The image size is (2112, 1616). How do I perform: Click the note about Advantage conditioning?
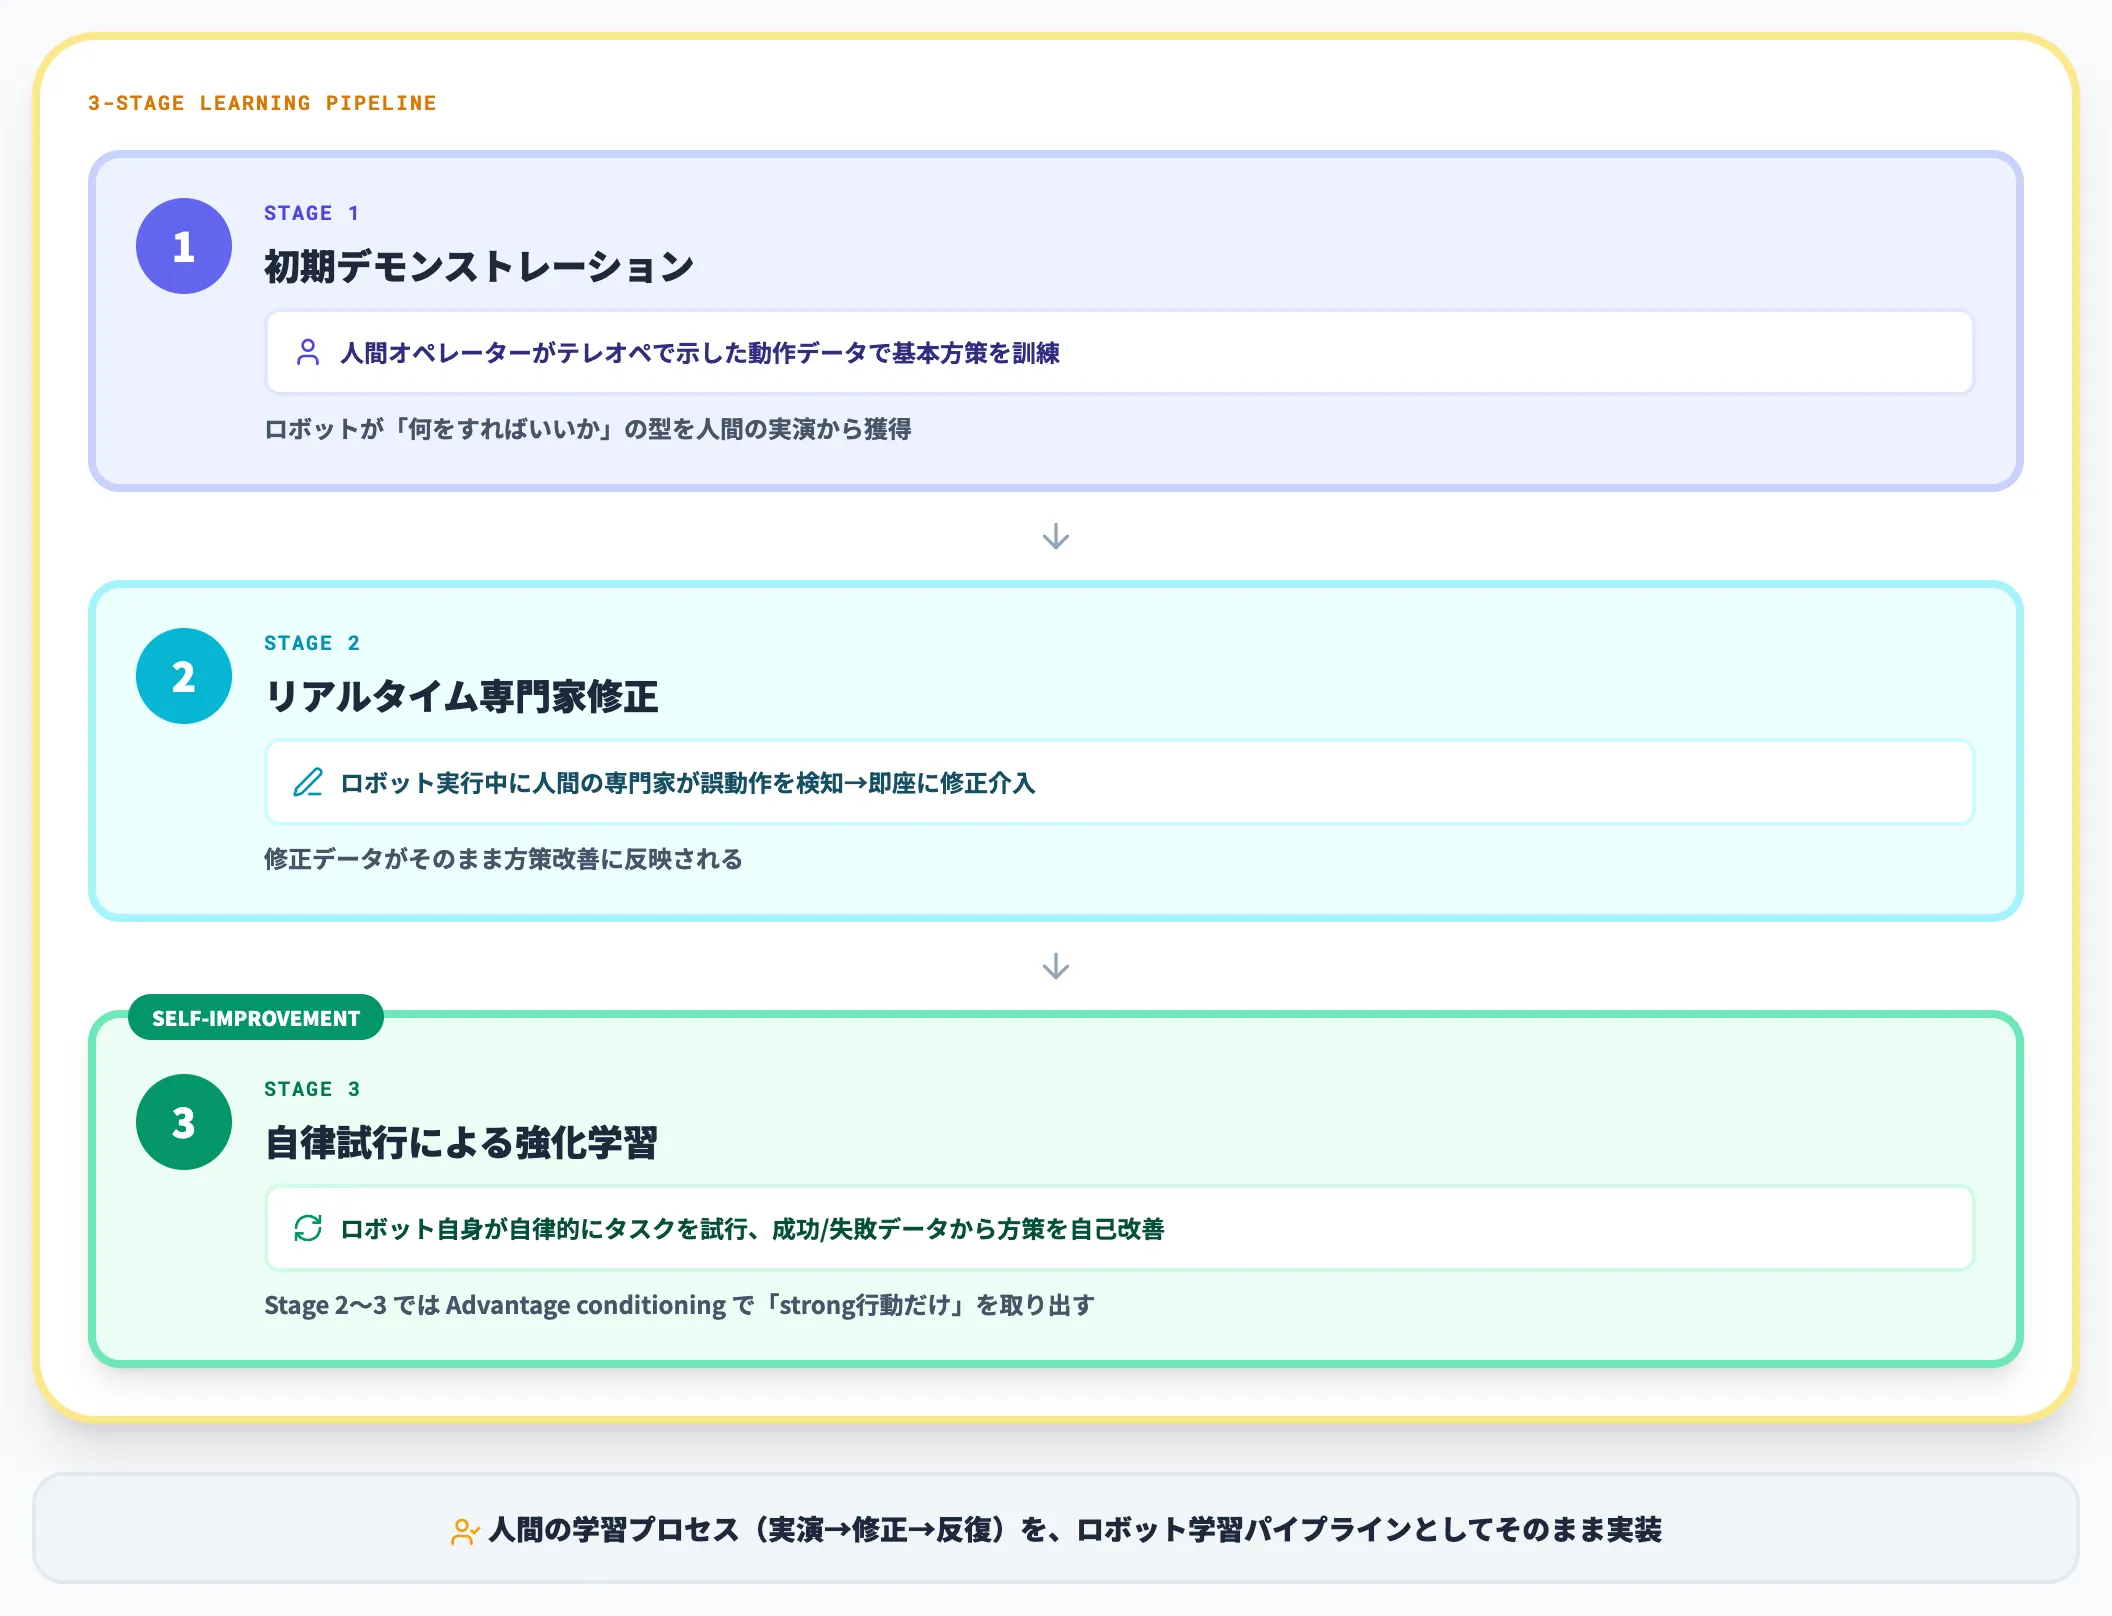pyautogui.click(x=679, y=1305)
